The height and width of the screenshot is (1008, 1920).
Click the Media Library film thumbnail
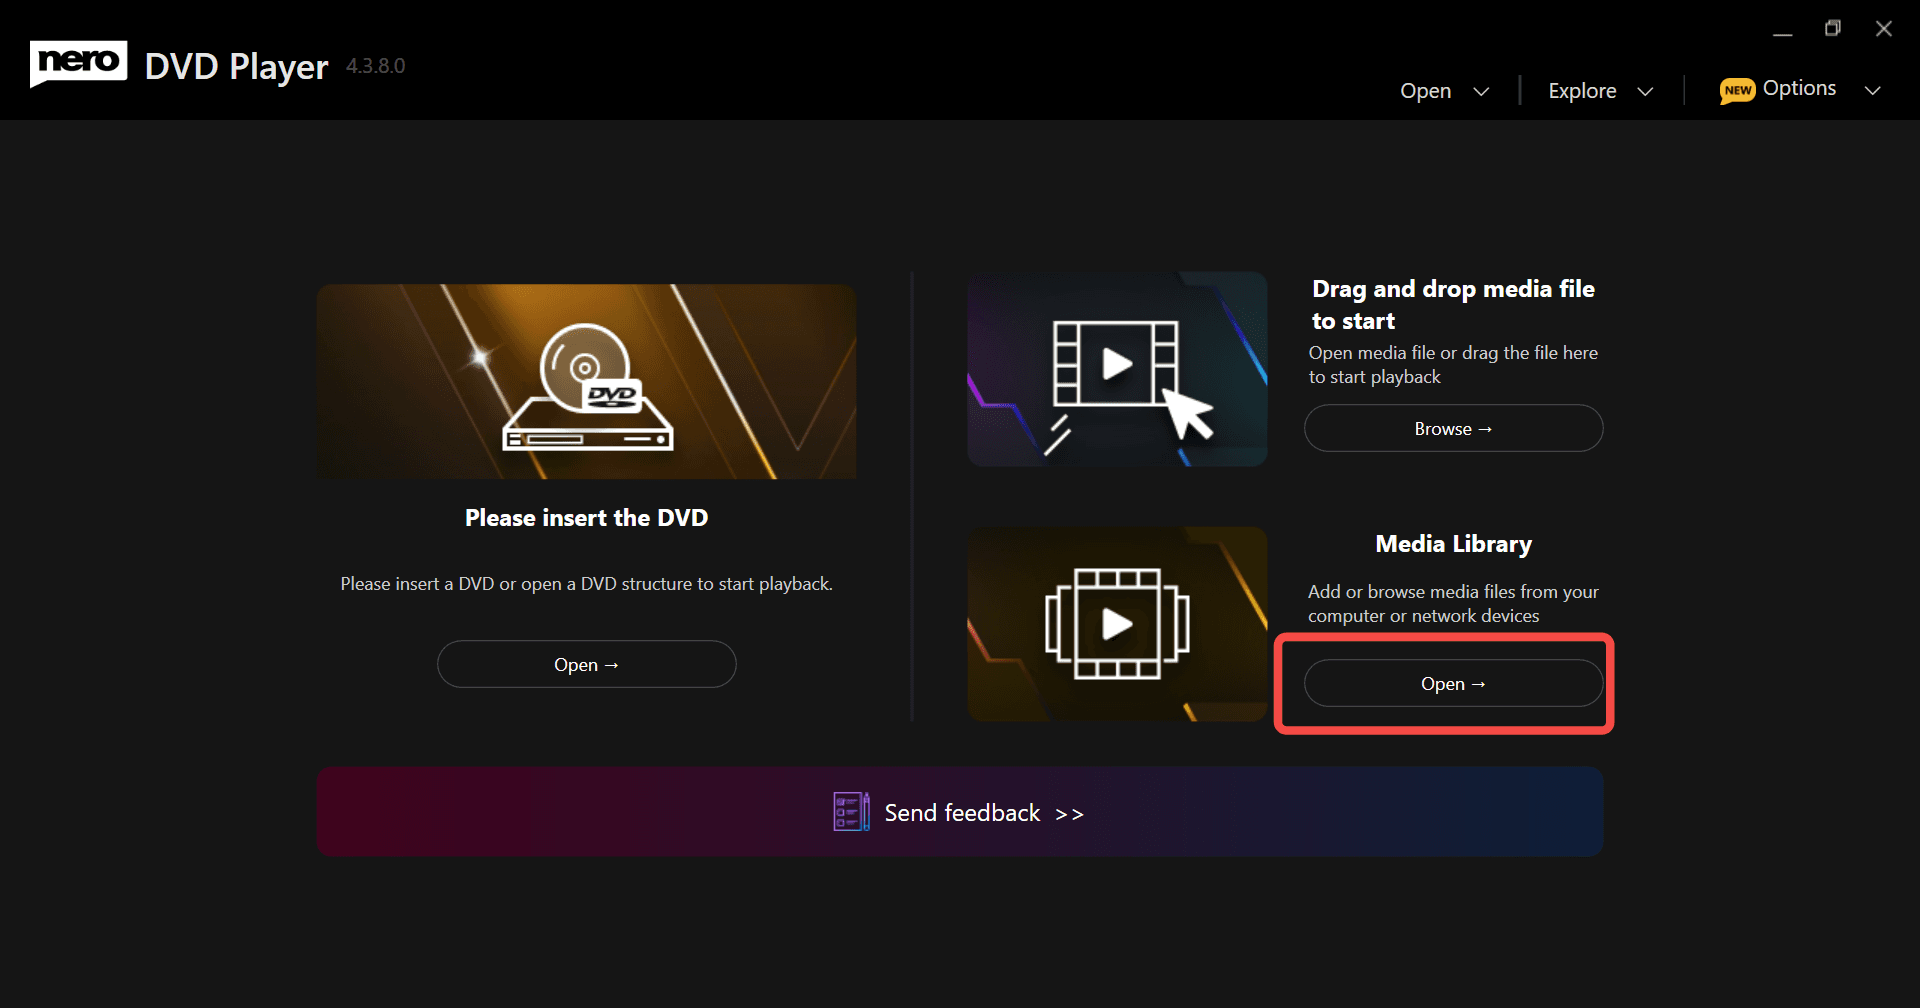coord(1117,624)
